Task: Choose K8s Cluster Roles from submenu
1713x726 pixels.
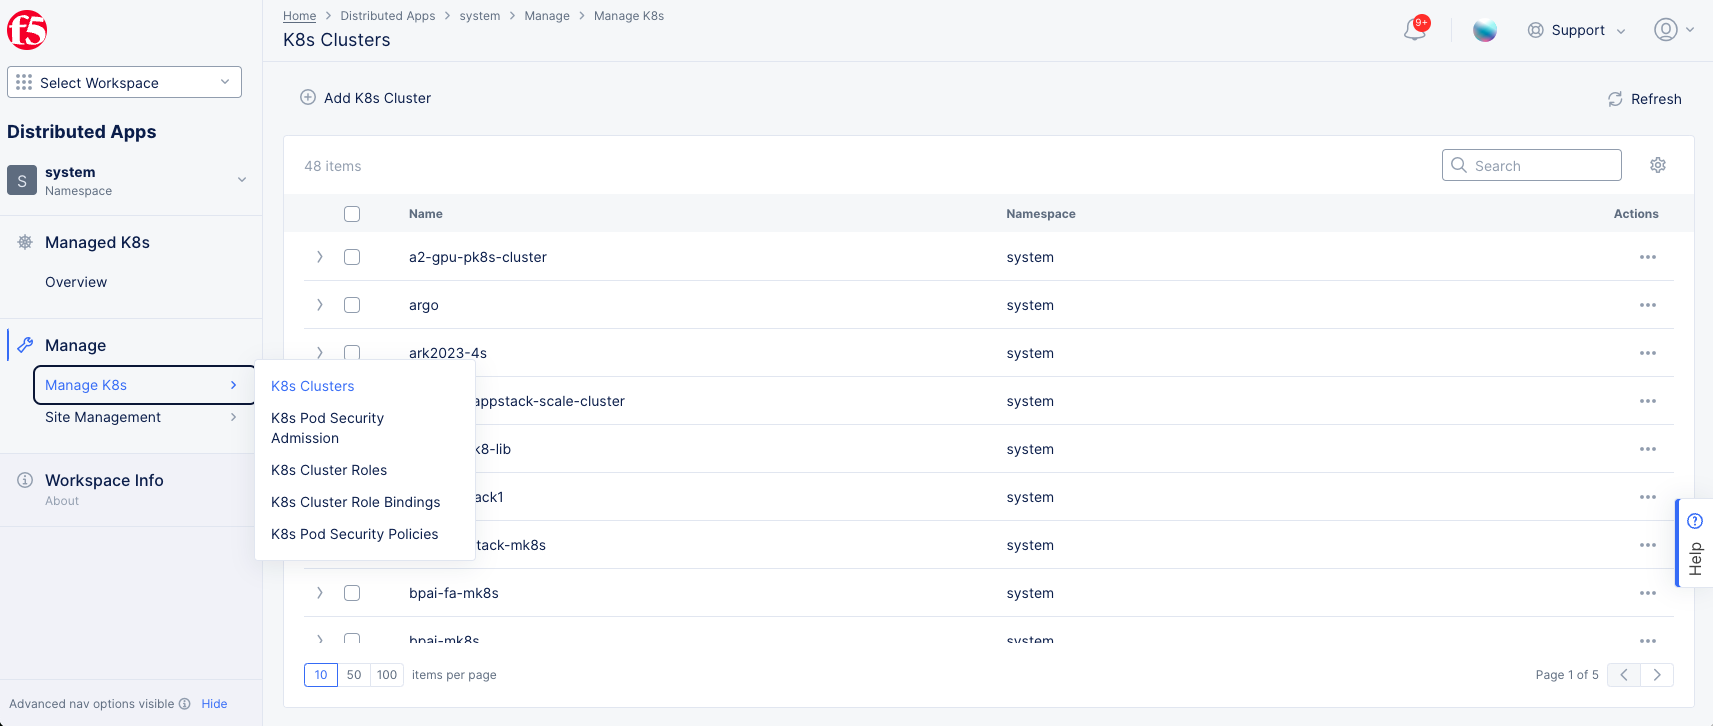Action: 329,470
